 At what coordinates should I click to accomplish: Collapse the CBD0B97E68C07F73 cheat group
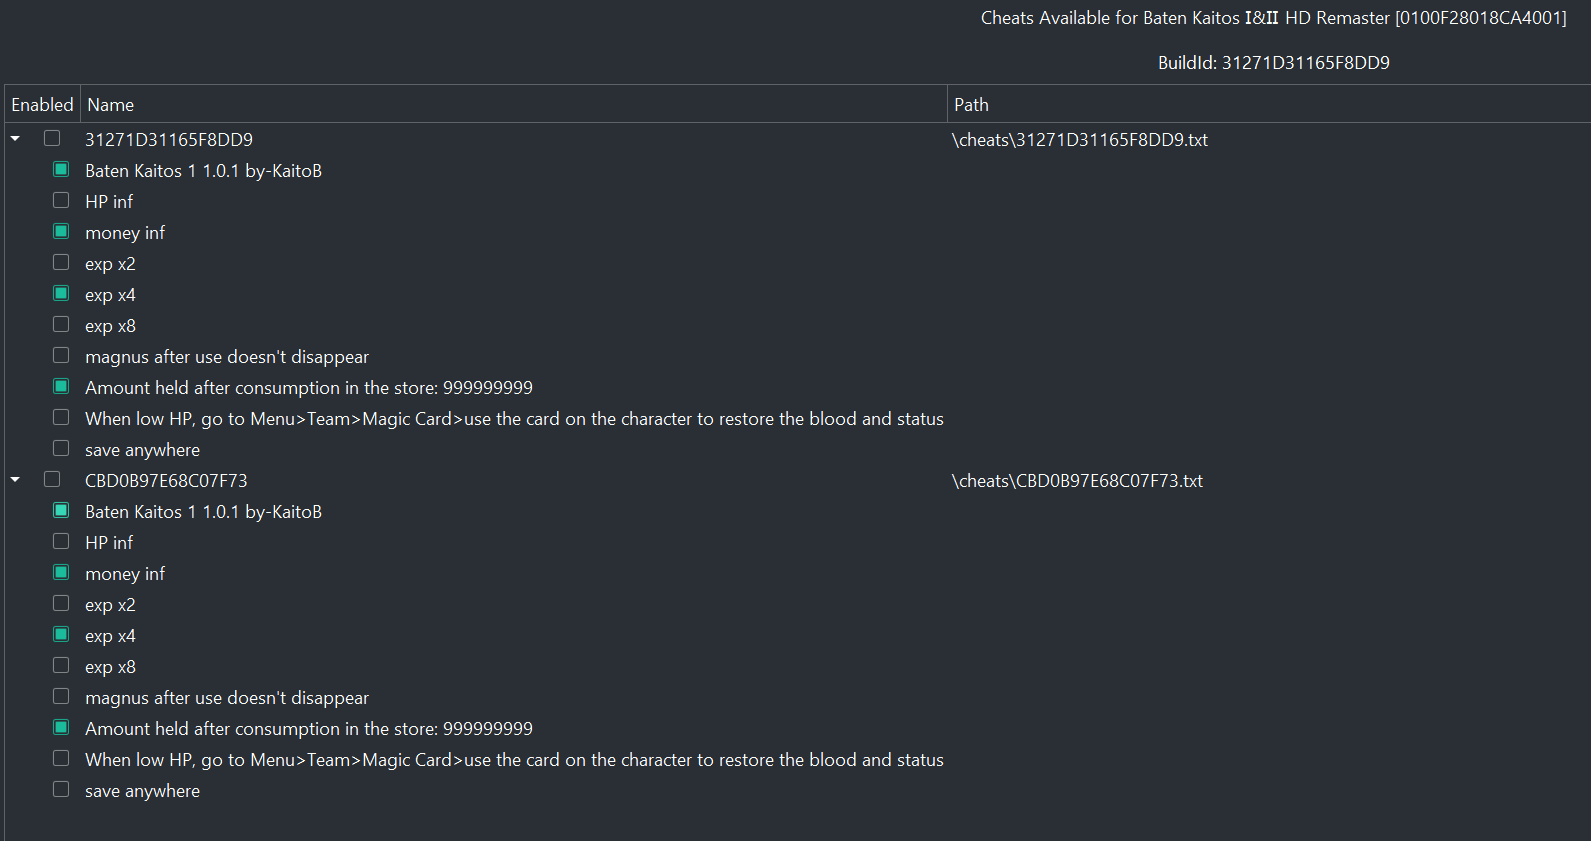[15, 480]
